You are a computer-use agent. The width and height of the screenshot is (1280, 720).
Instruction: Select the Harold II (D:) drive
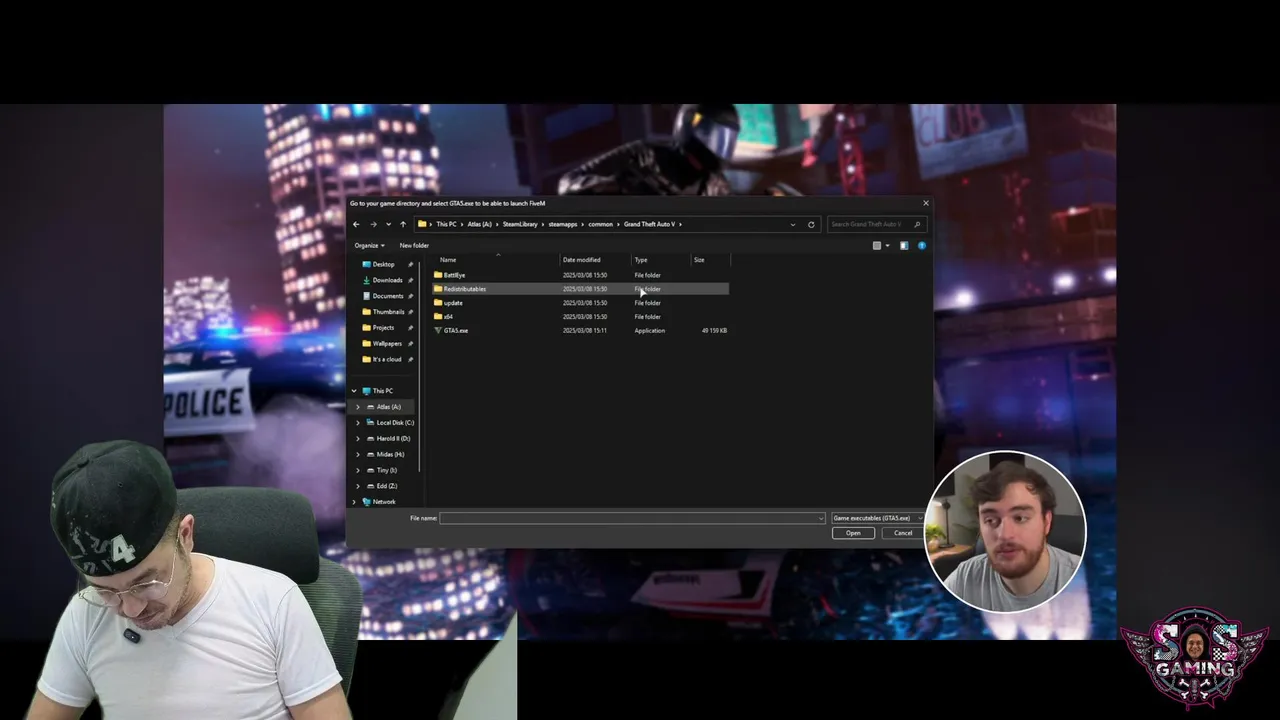click(x=393, y=438)
